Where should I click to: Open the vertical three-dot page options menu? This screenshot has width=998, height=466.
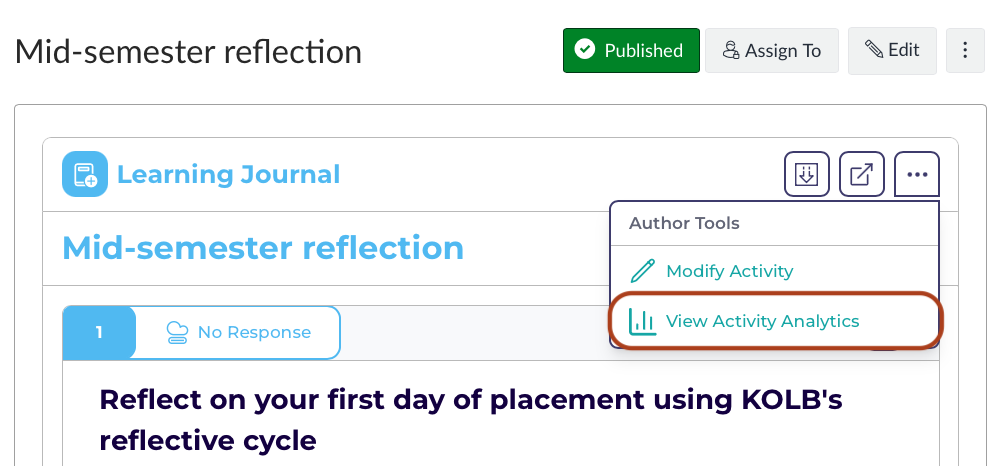pyautogui.click(x=965, y=50)
